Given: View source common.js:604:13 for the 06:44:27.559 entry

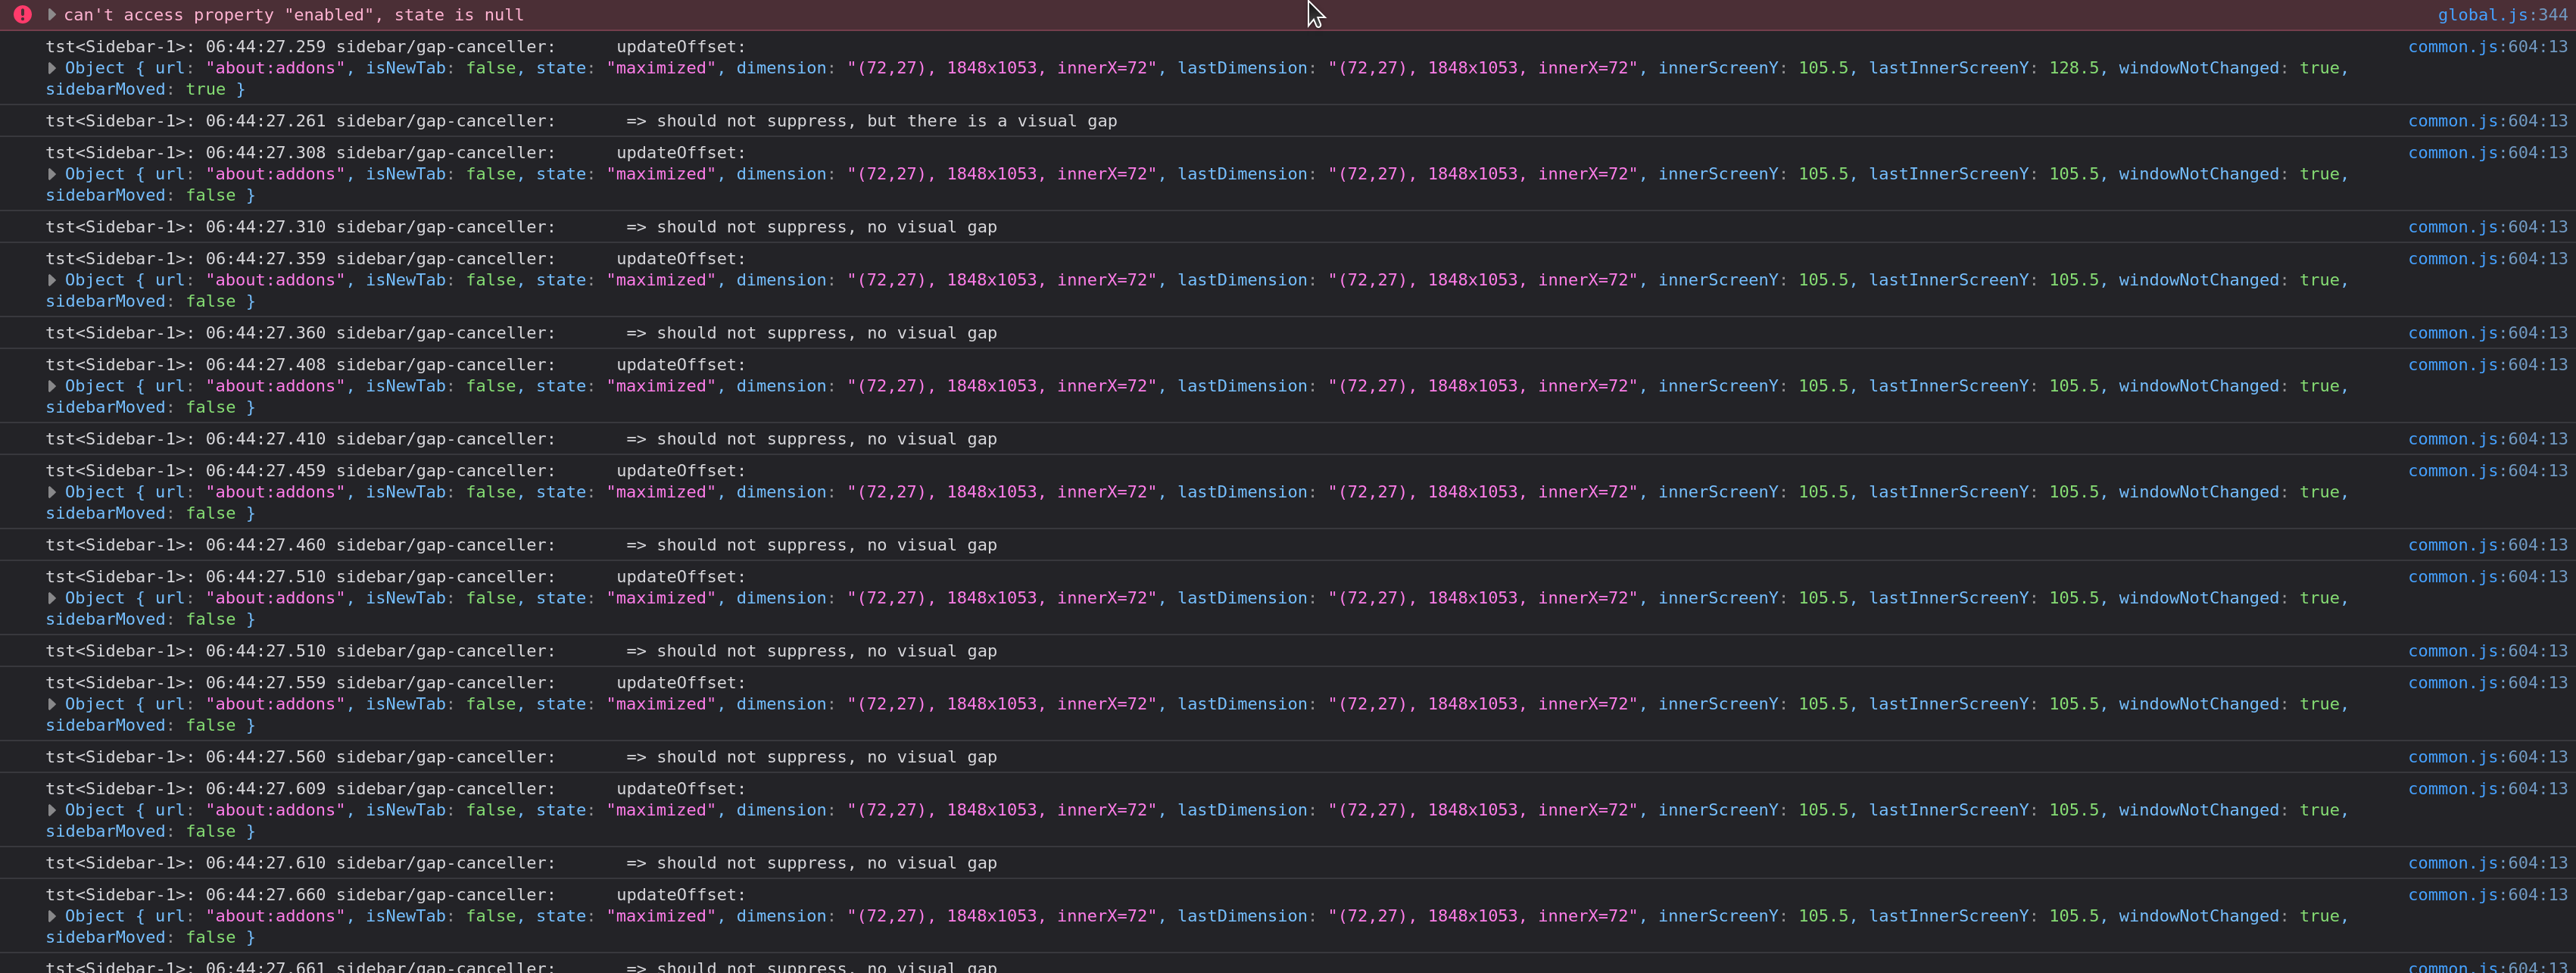Looking at the screenshot, I should point(2487,683).
